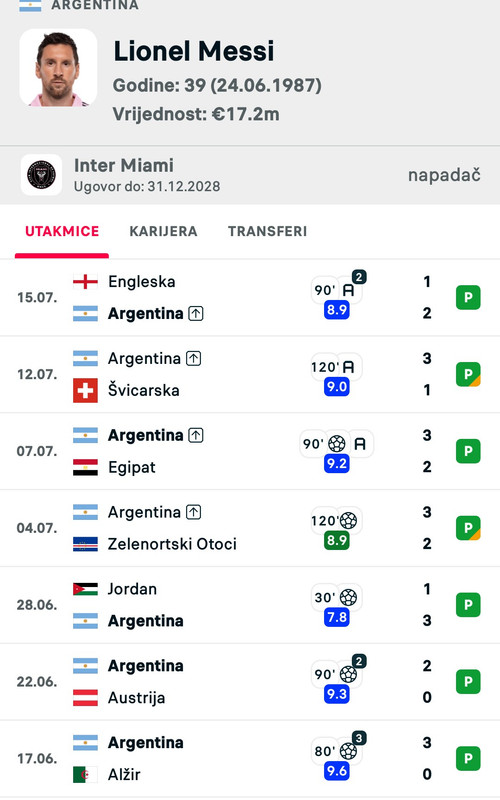Tap the advancing arrow icon beside Argentina vs Egipat
The width and height of the screenshot is (500, 800).
tap(196, 435)
